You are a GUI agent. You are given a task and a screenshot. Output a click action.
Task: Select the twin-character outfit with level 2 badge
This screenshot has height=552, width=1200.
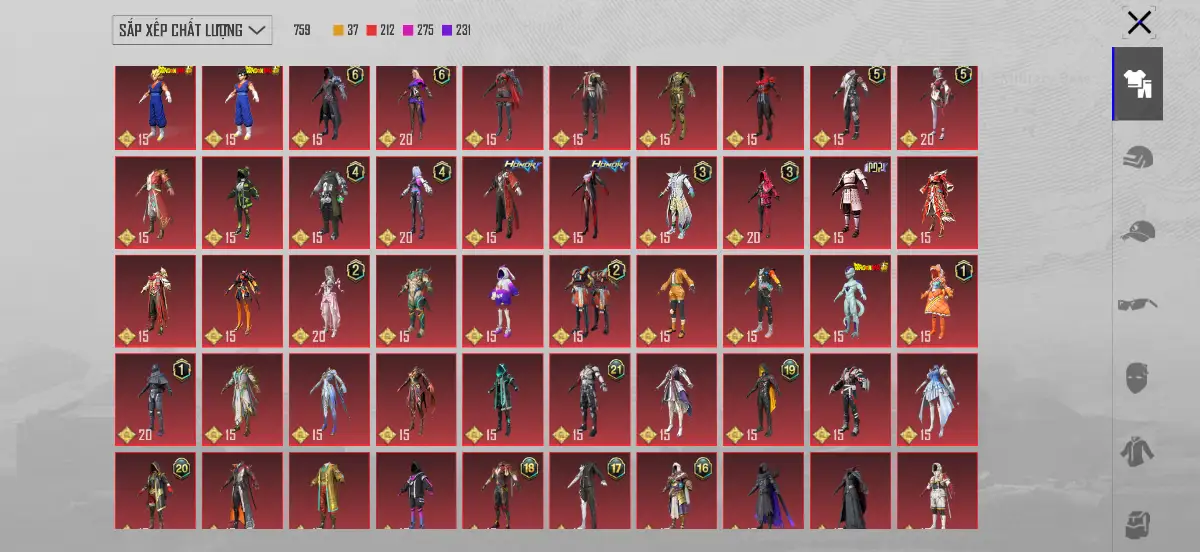click(590, 301)
